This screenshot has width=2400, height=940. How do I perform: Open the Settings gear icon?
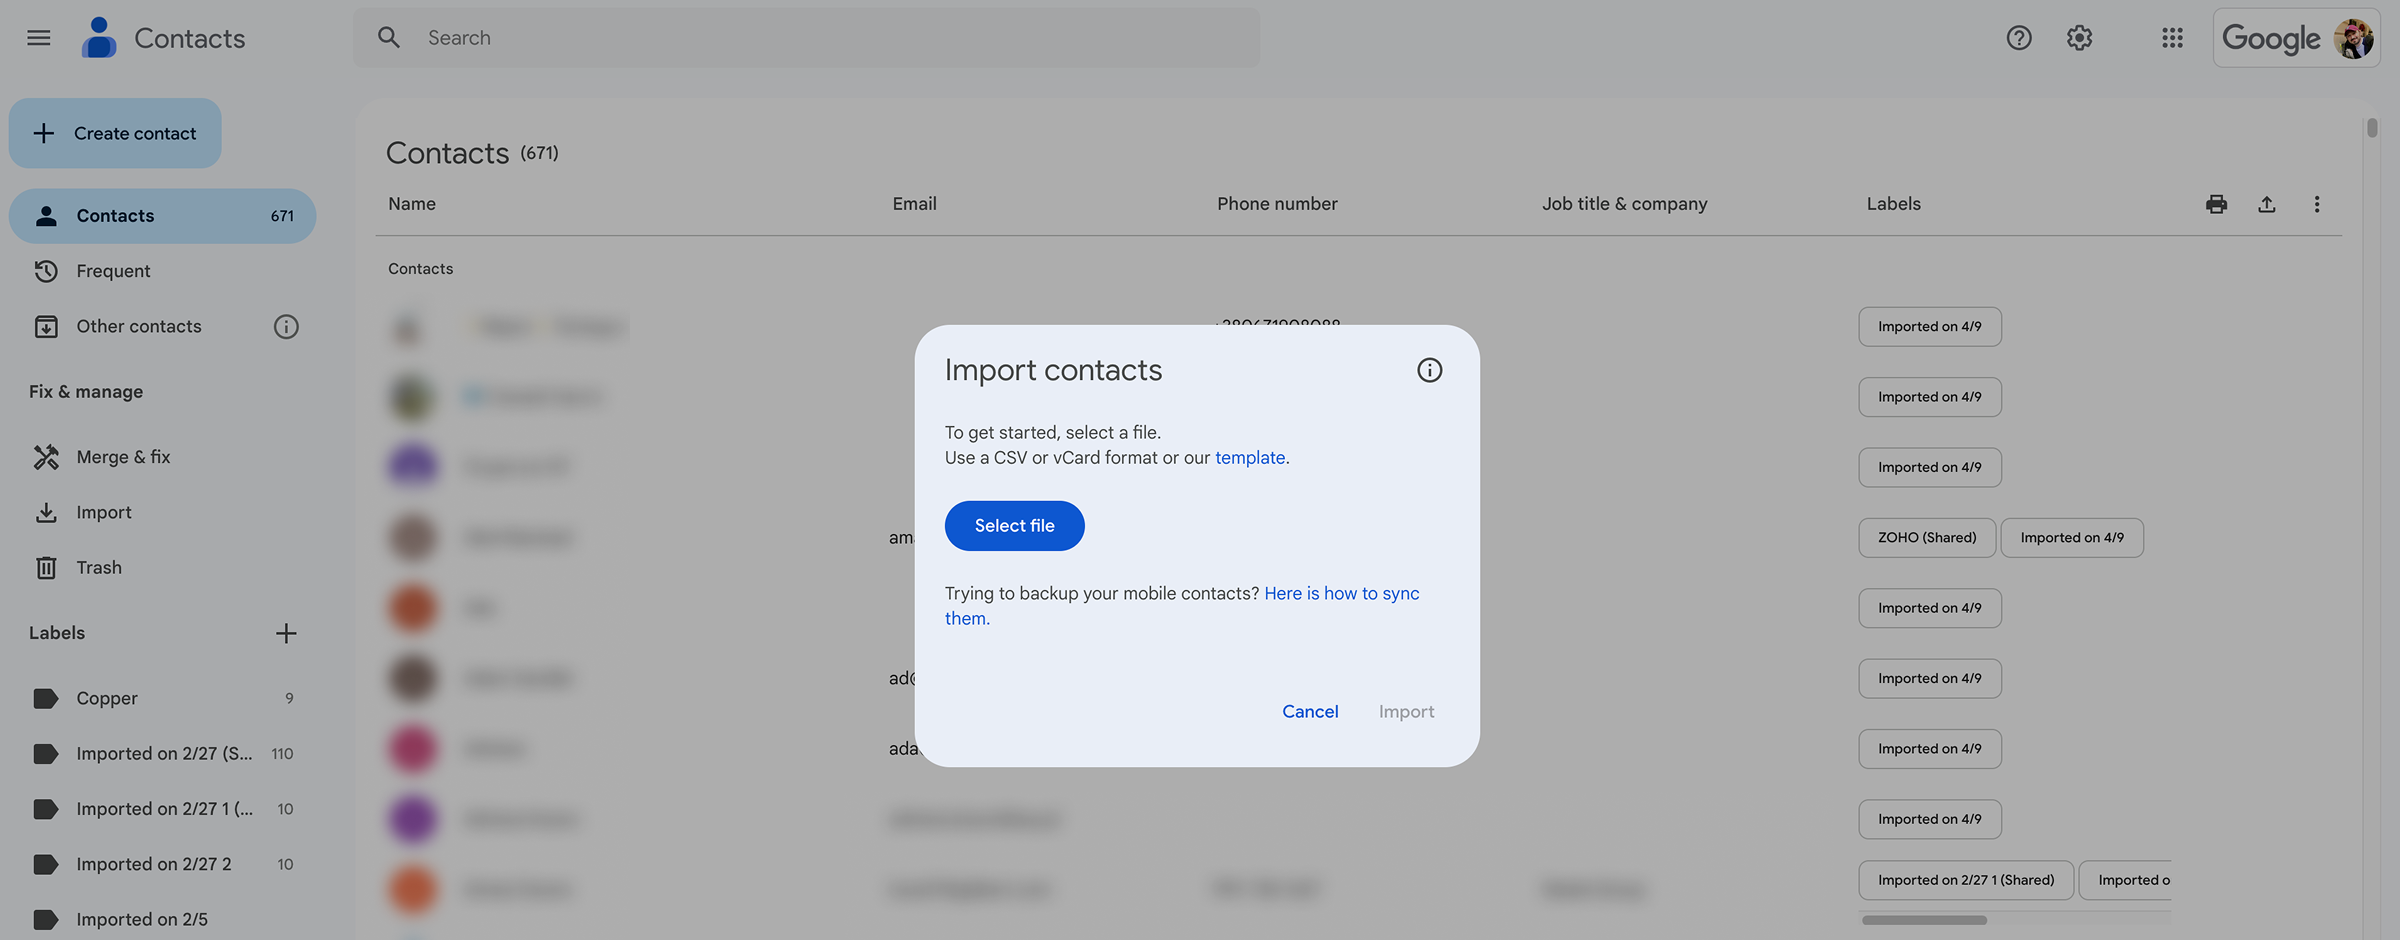tap(2079, 38)
